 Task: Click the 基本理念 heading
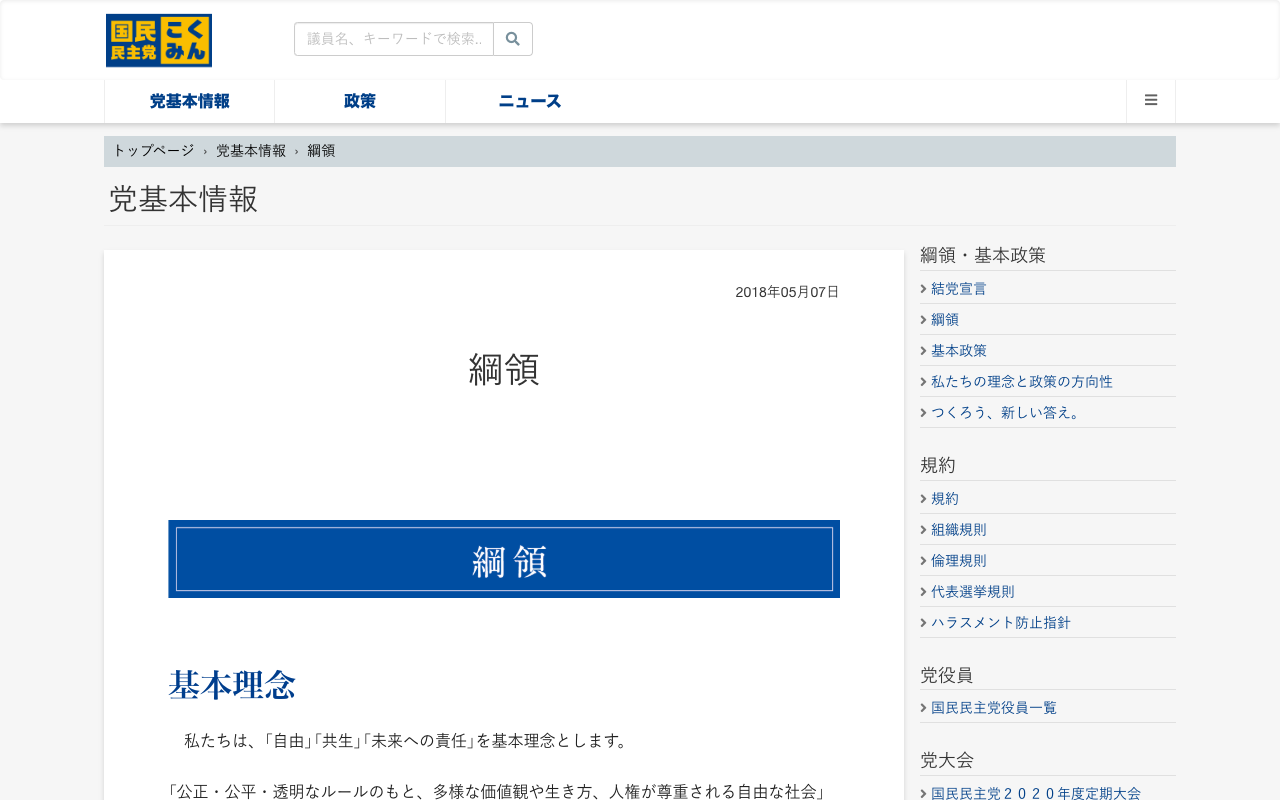(232, 685)
